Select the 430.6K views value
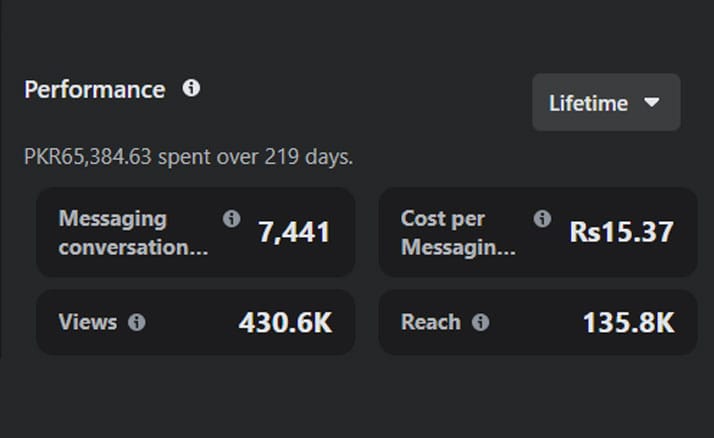This screenshot has height=438, width=714. point(285,323)
